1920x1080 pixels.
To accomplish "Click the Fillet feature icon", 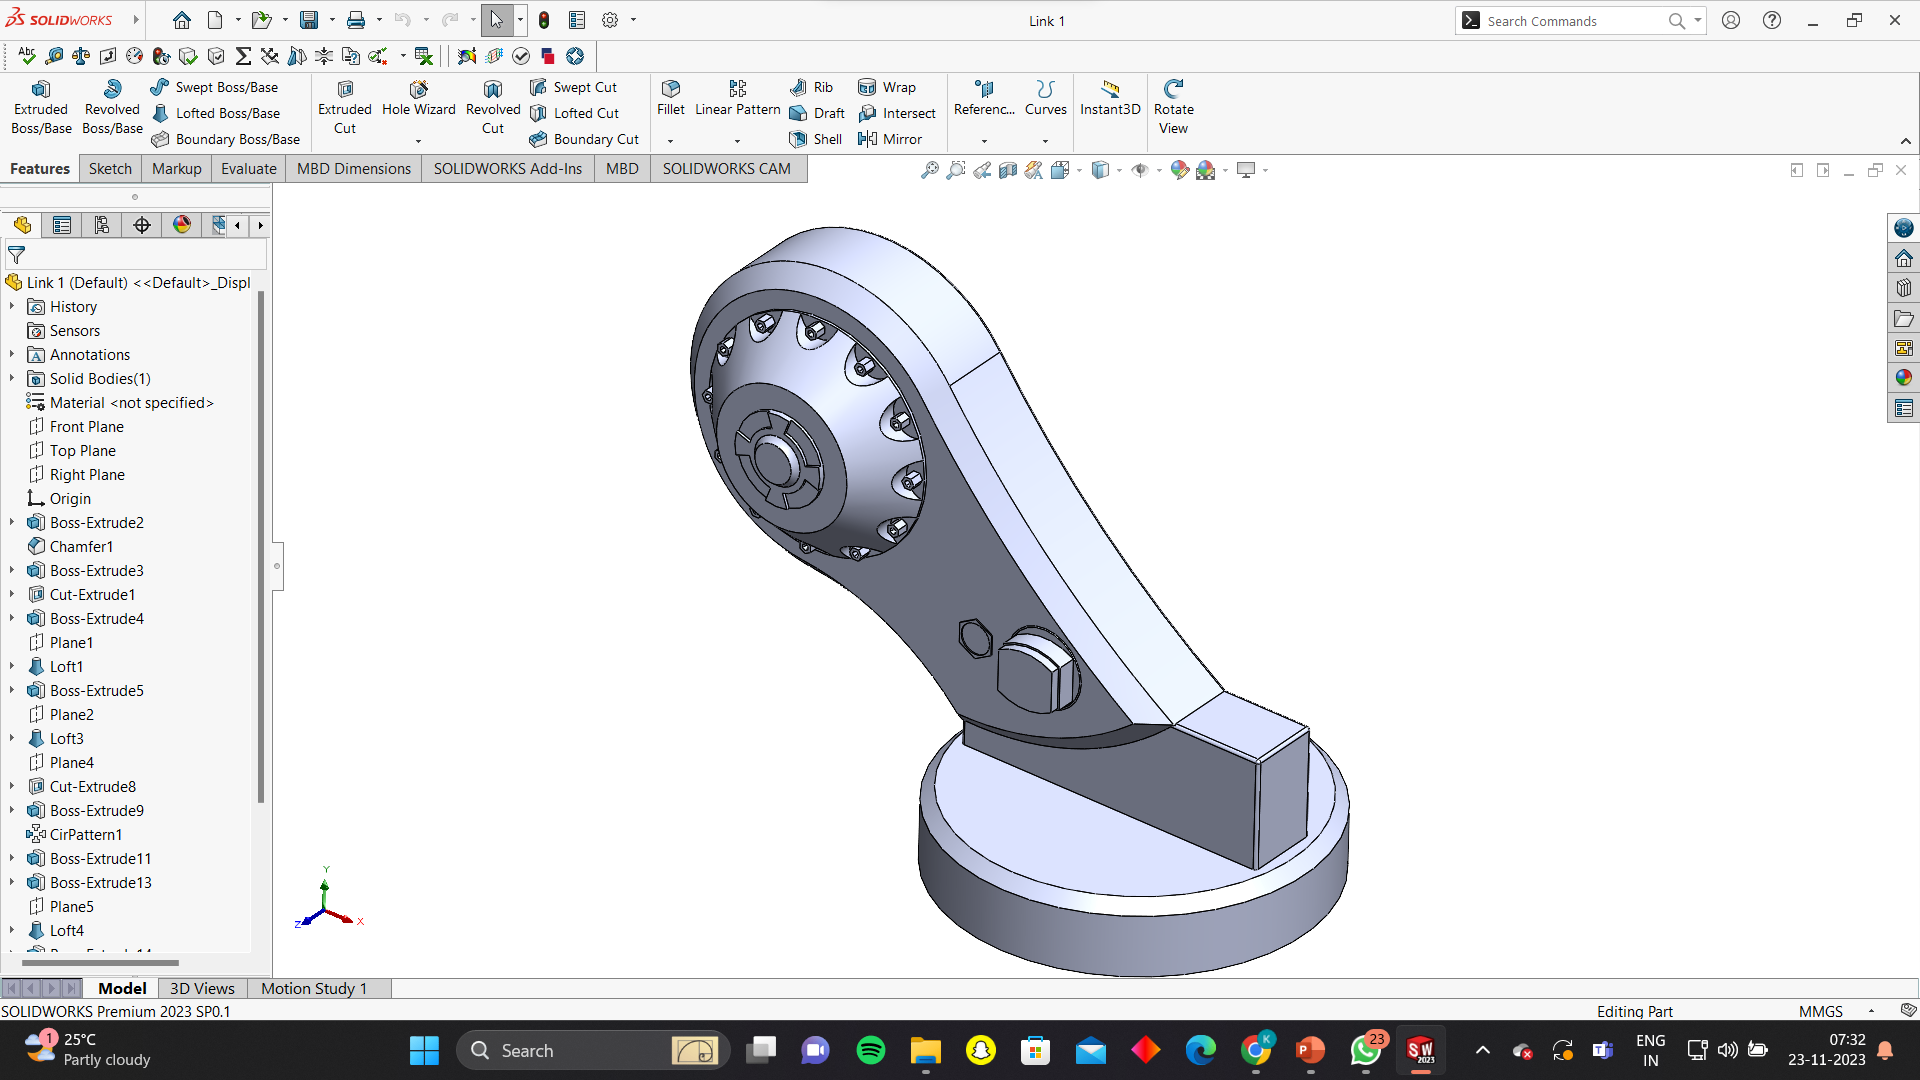I will point(670,89).
